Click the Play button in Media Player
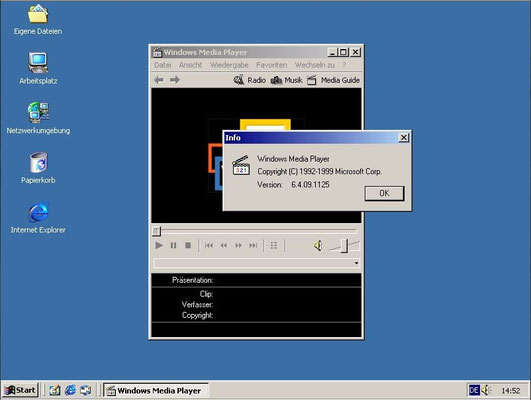 159,245
